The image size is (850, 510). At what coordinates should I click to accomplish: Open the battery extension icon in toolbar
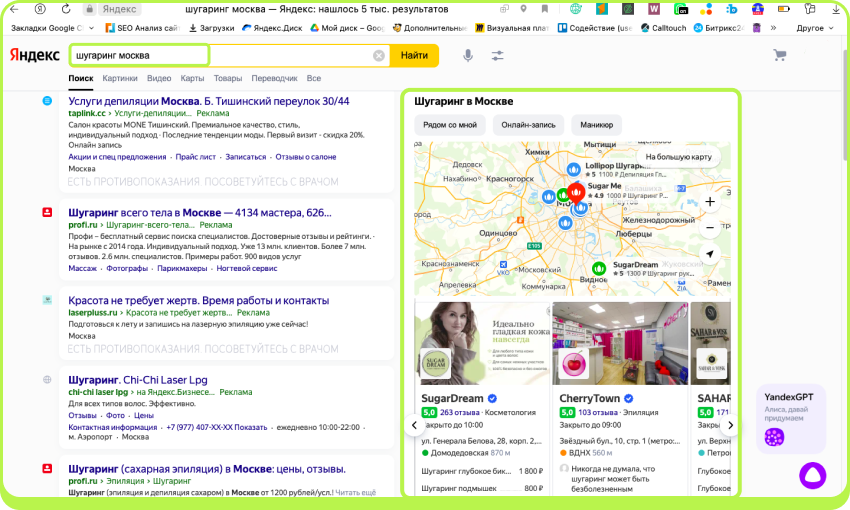(x=783, y=9)
